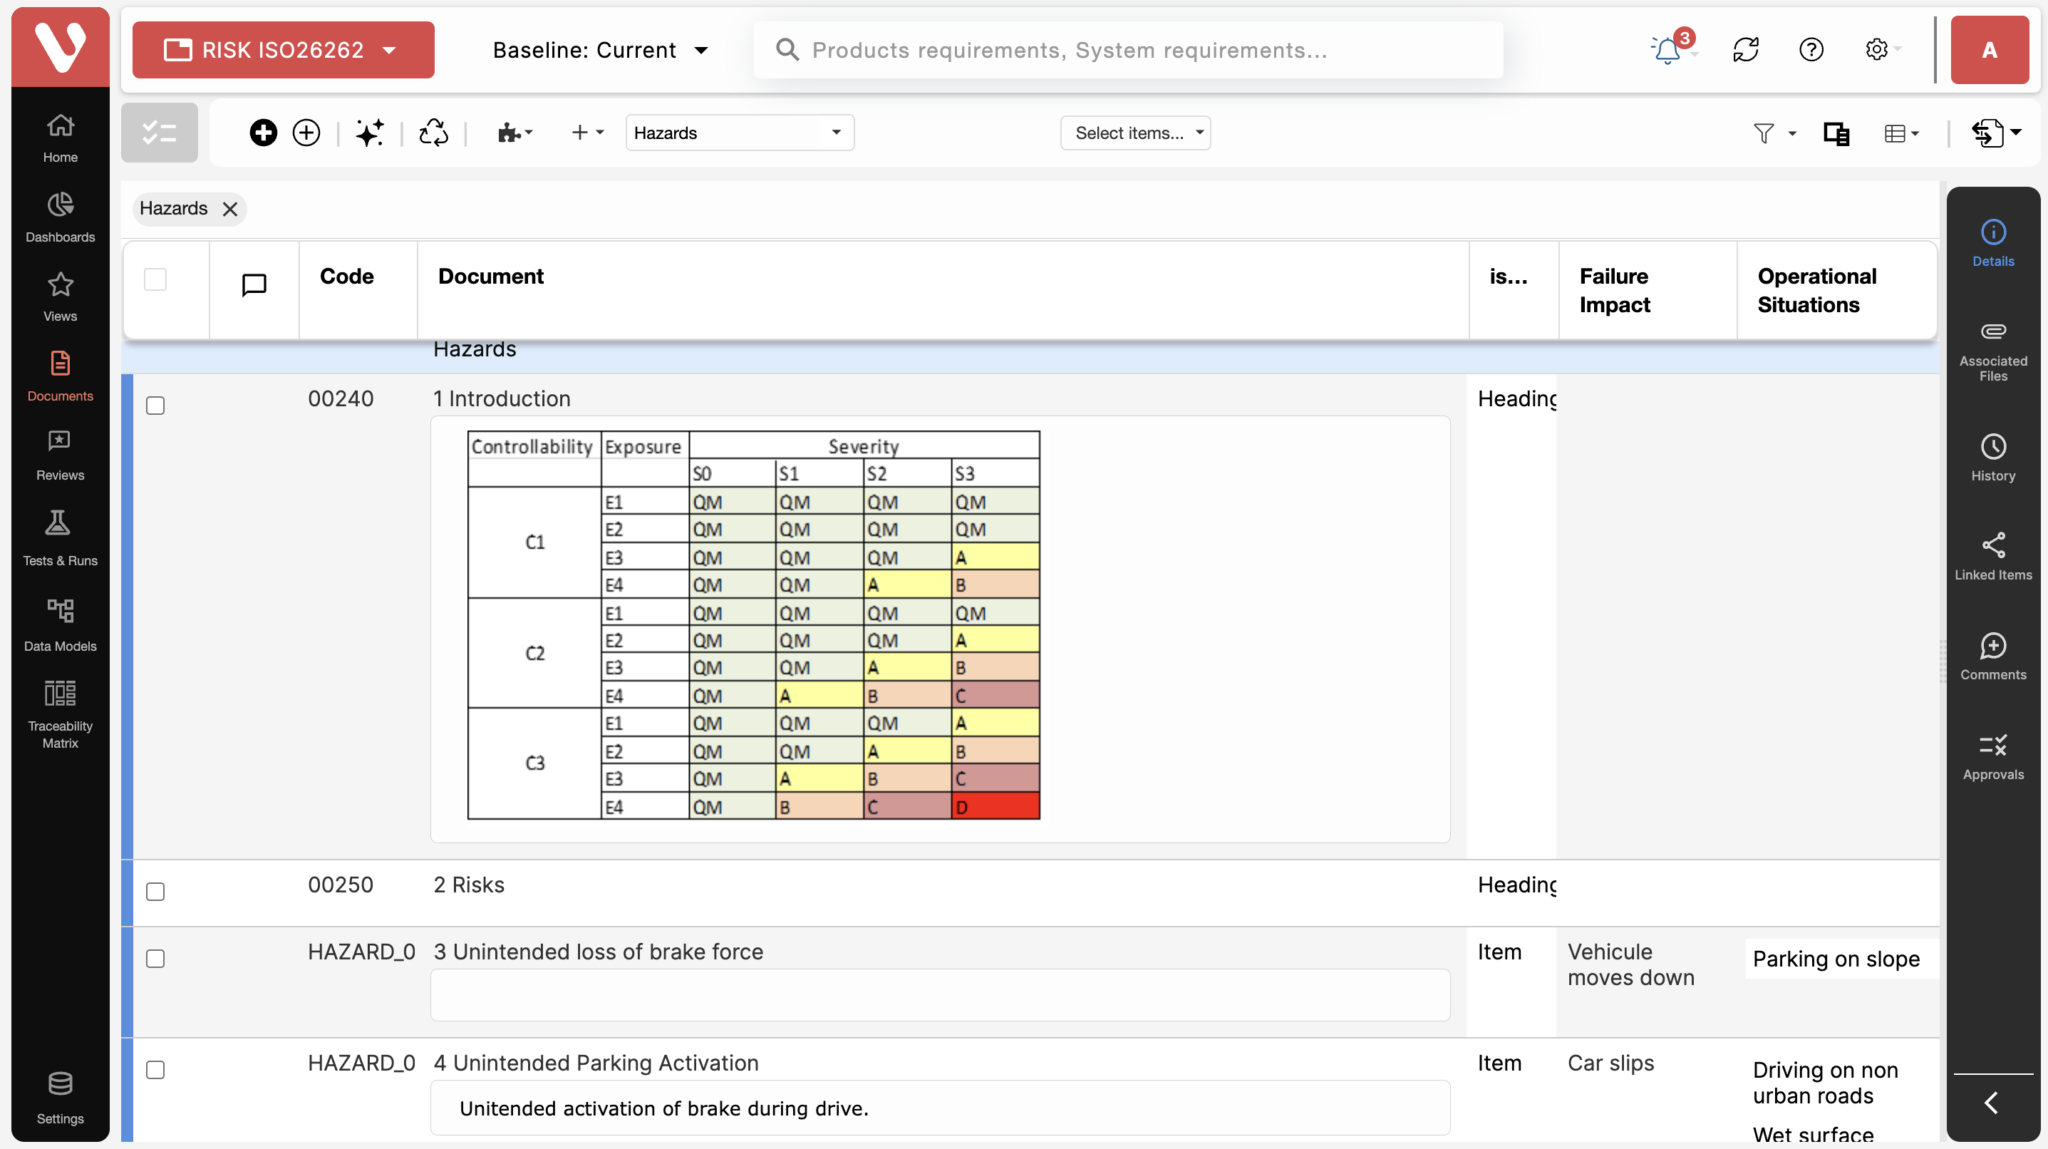Viewport: 2048px width, 1149px height.
Task: Switch to the Documents sidebar section
Action: pyautogui.click(x=59, y=376)
